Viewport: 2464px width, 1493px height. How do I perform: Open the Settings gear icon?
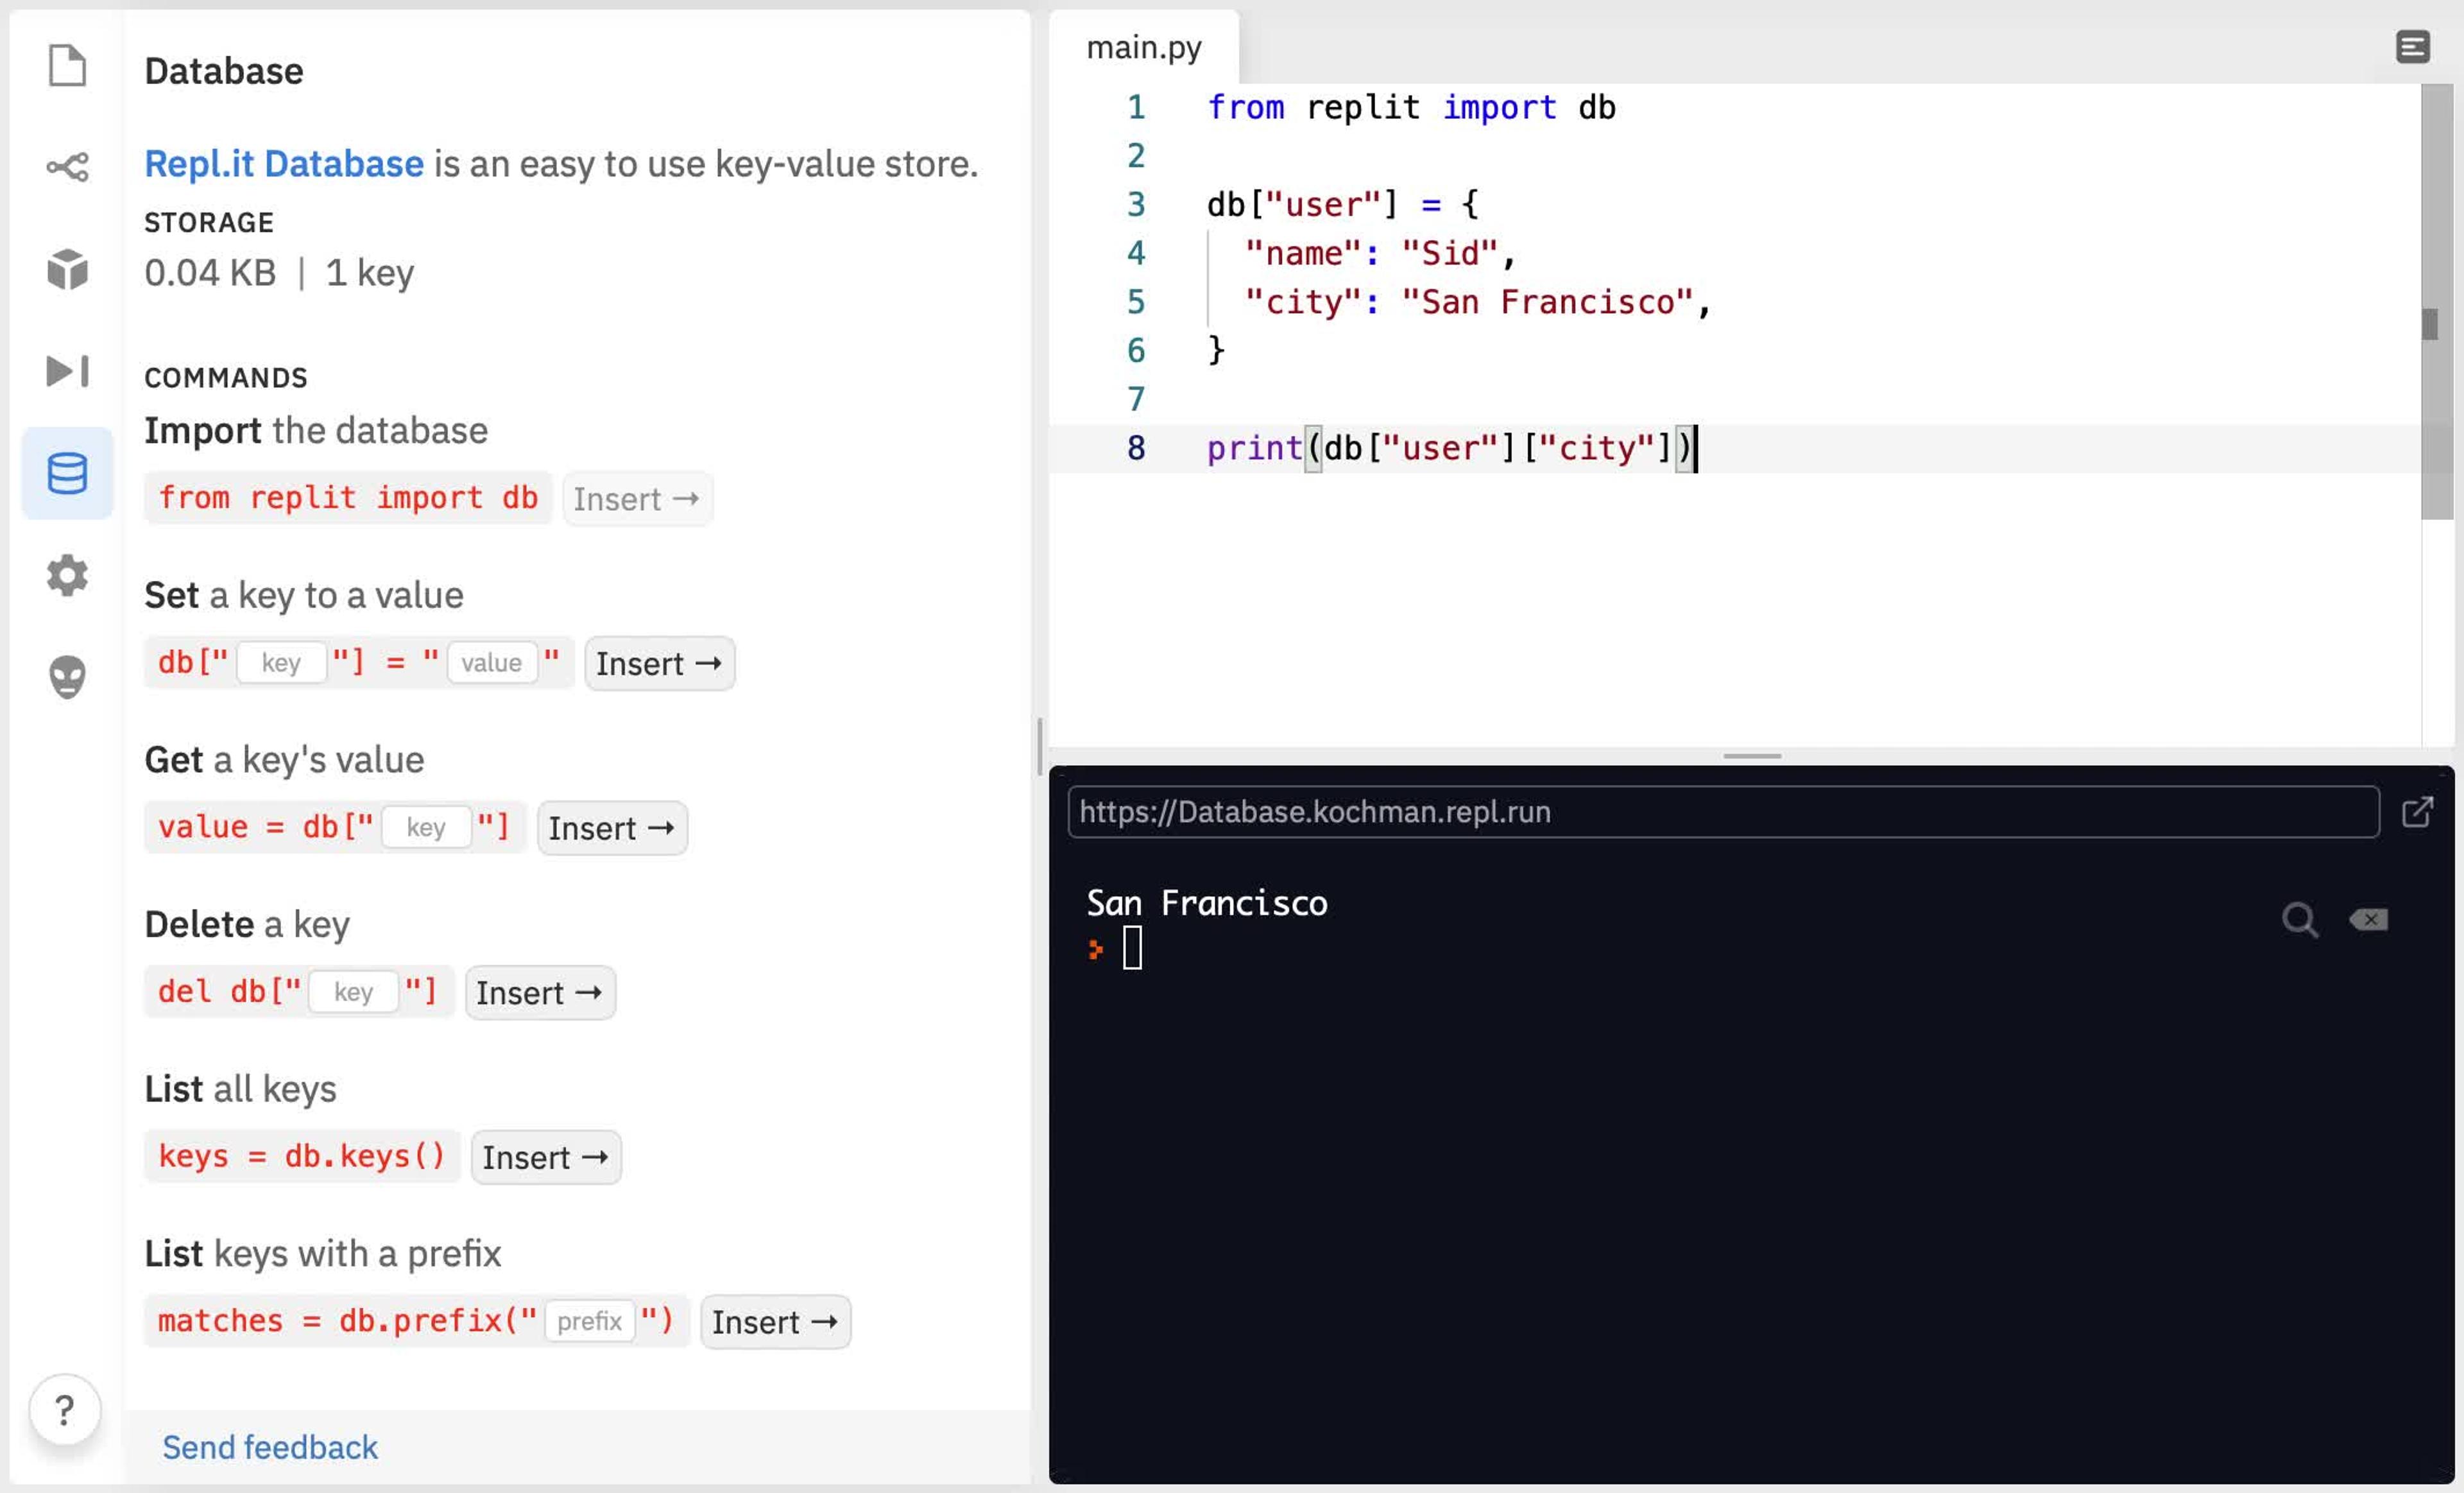(x=67, y=575)
